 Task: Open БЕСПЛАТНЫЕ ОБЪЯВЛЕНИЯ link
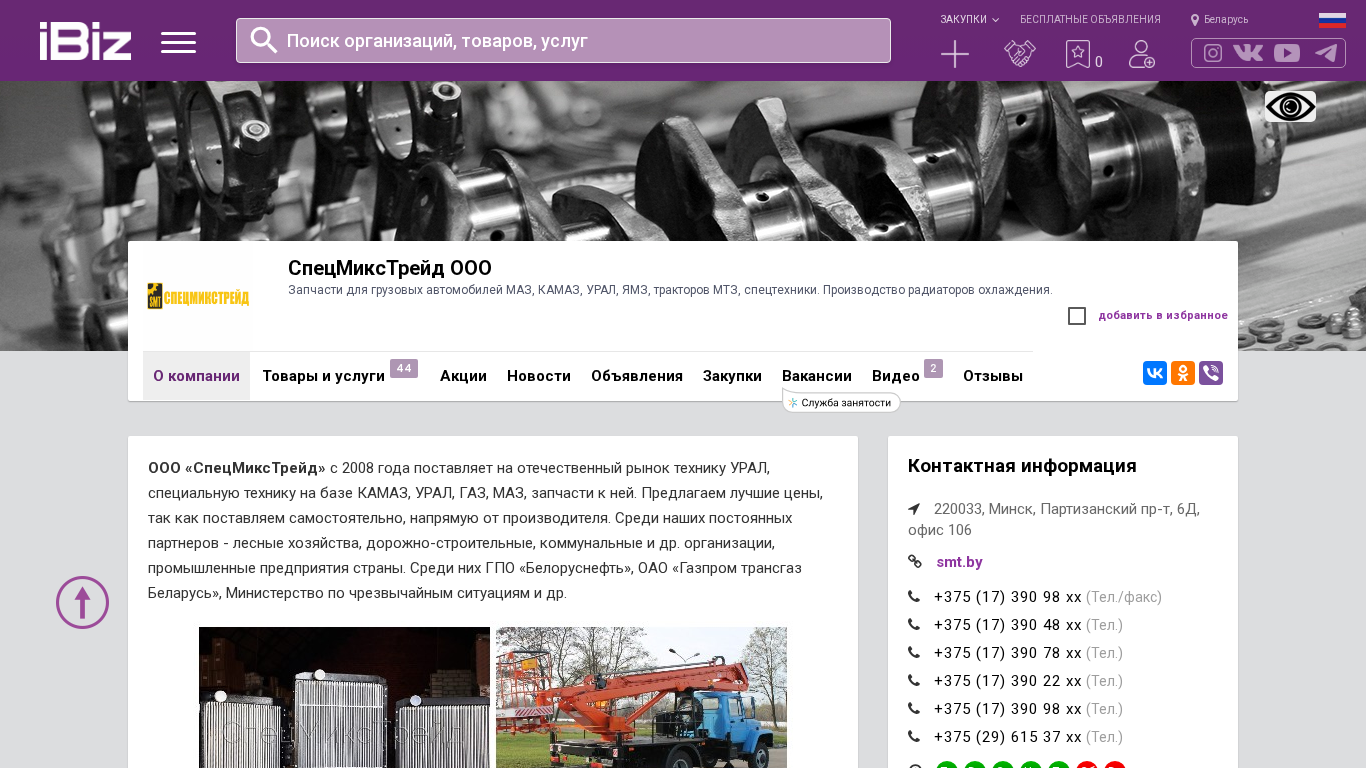pos(1090,20)
